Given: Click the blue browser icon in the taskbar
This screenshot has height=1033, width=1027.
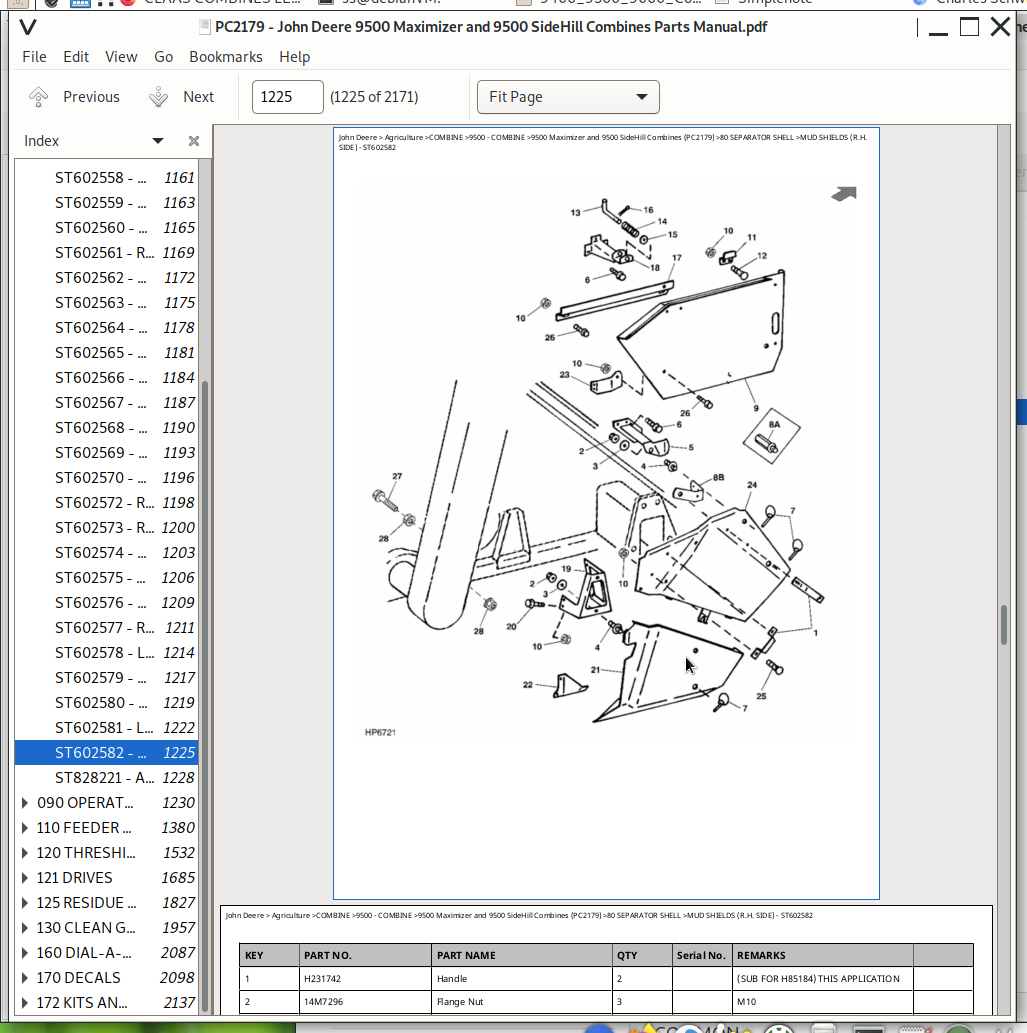Looking at the screenshot, I should [600, 1028].
